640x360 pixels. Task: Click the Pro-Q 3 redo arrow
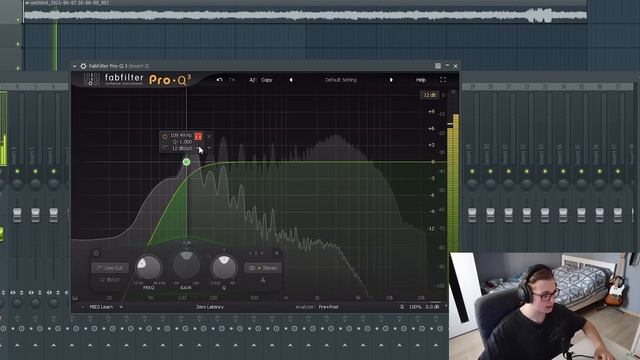tap(232, 80)
